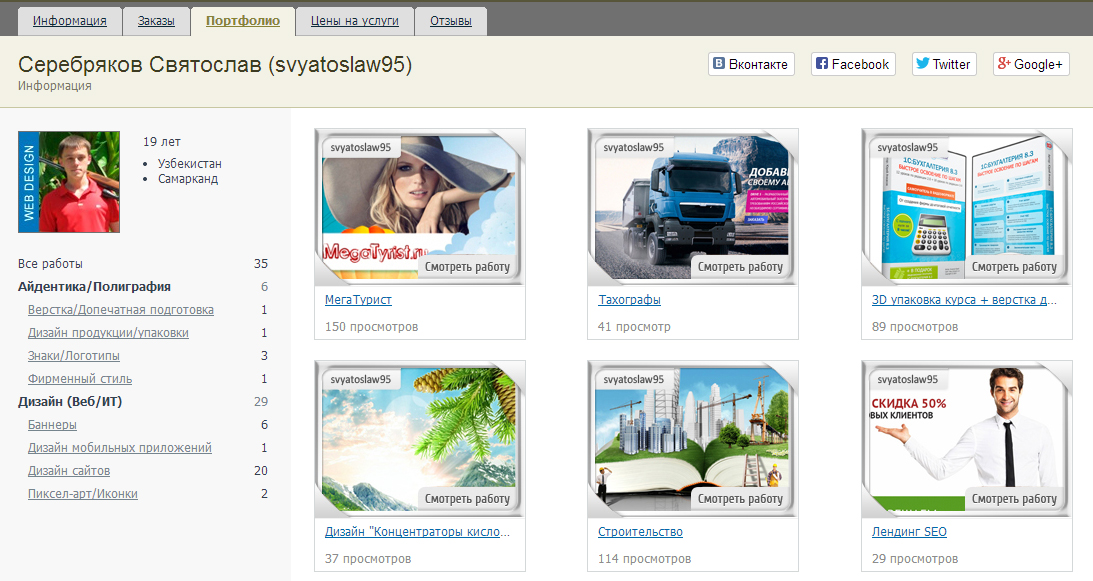View the Строительство work thumbnail

click(692, 439)
